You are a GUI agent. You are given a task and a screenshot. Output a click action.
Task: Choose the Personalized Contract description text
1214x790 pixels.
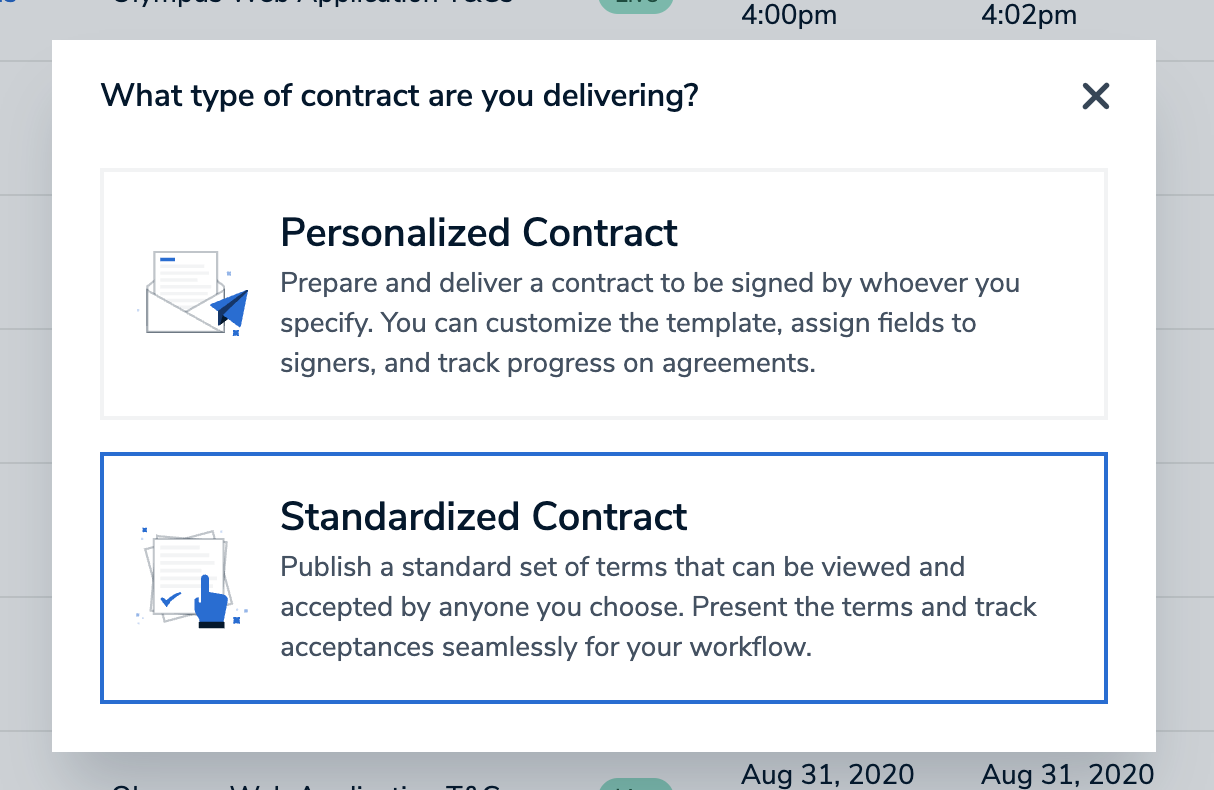click(650, 323)
